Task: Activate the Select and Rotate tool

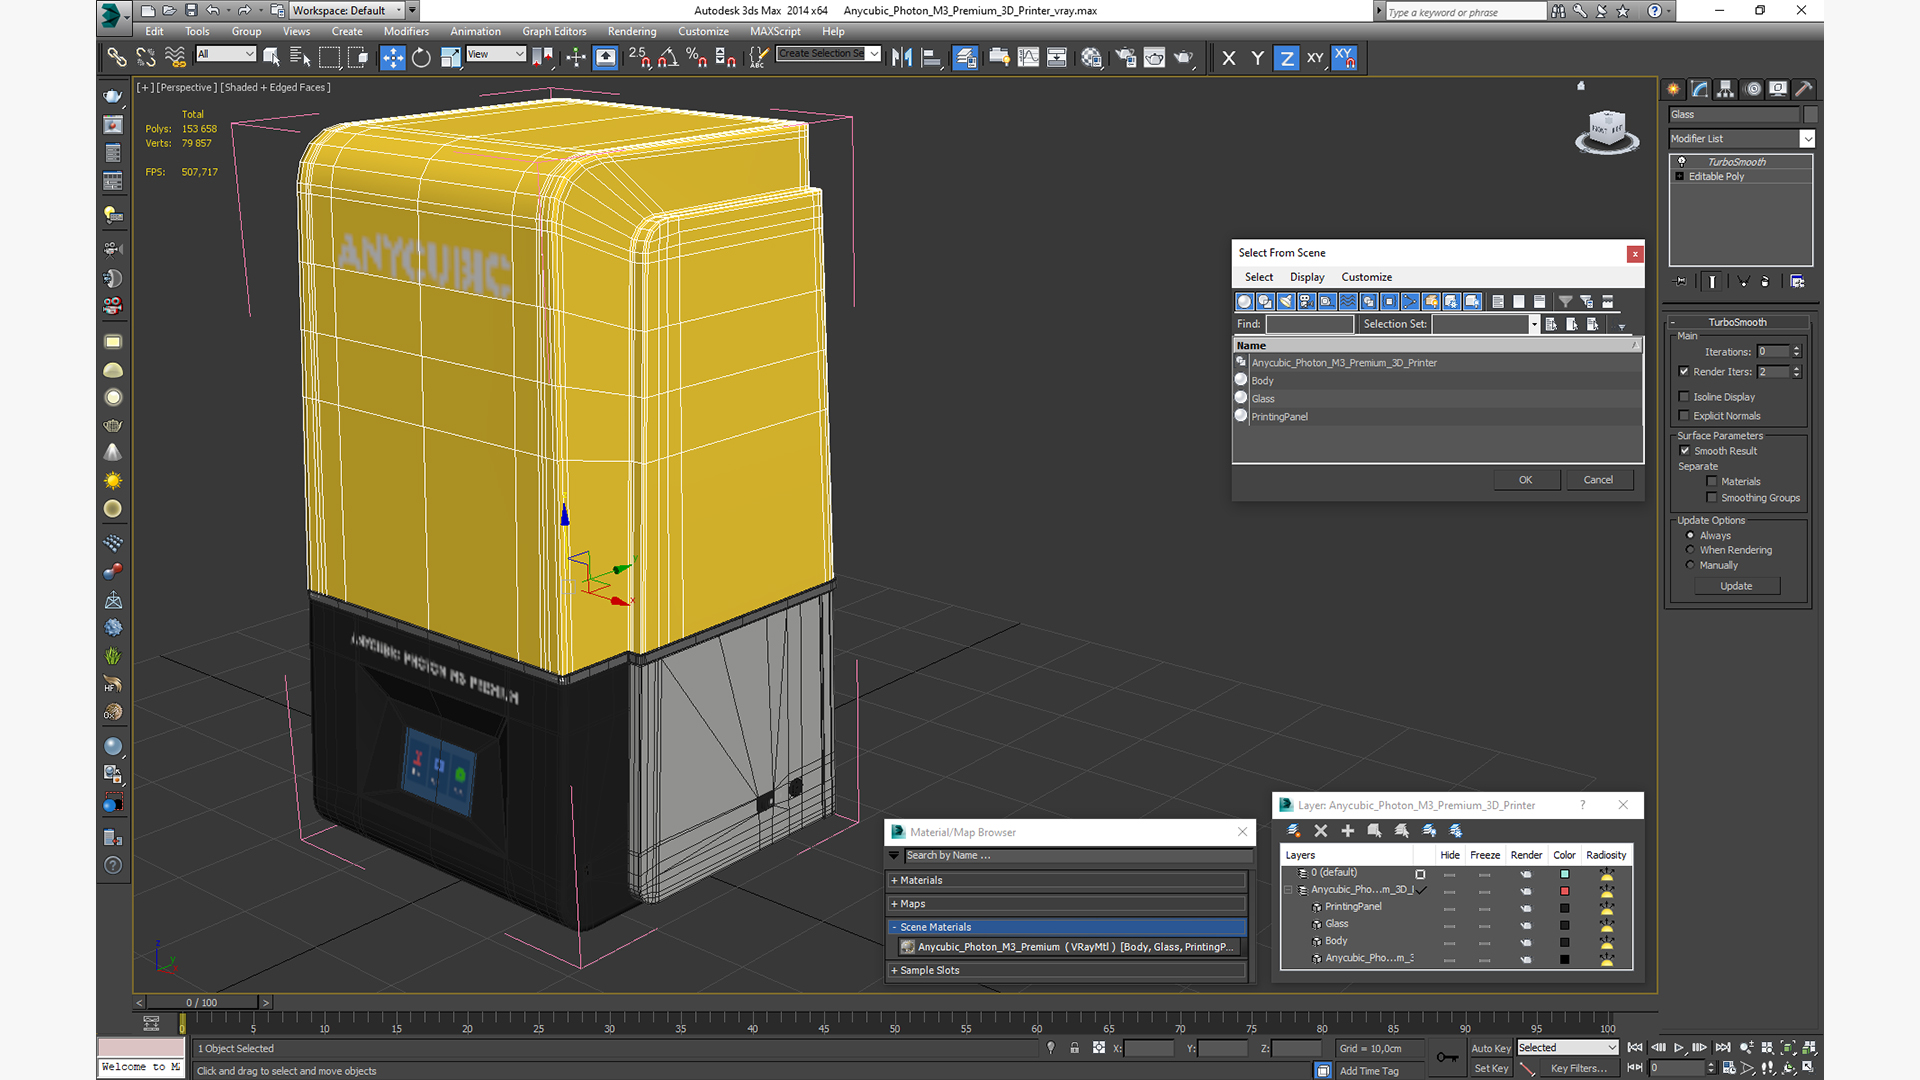Action: point(421,58)
